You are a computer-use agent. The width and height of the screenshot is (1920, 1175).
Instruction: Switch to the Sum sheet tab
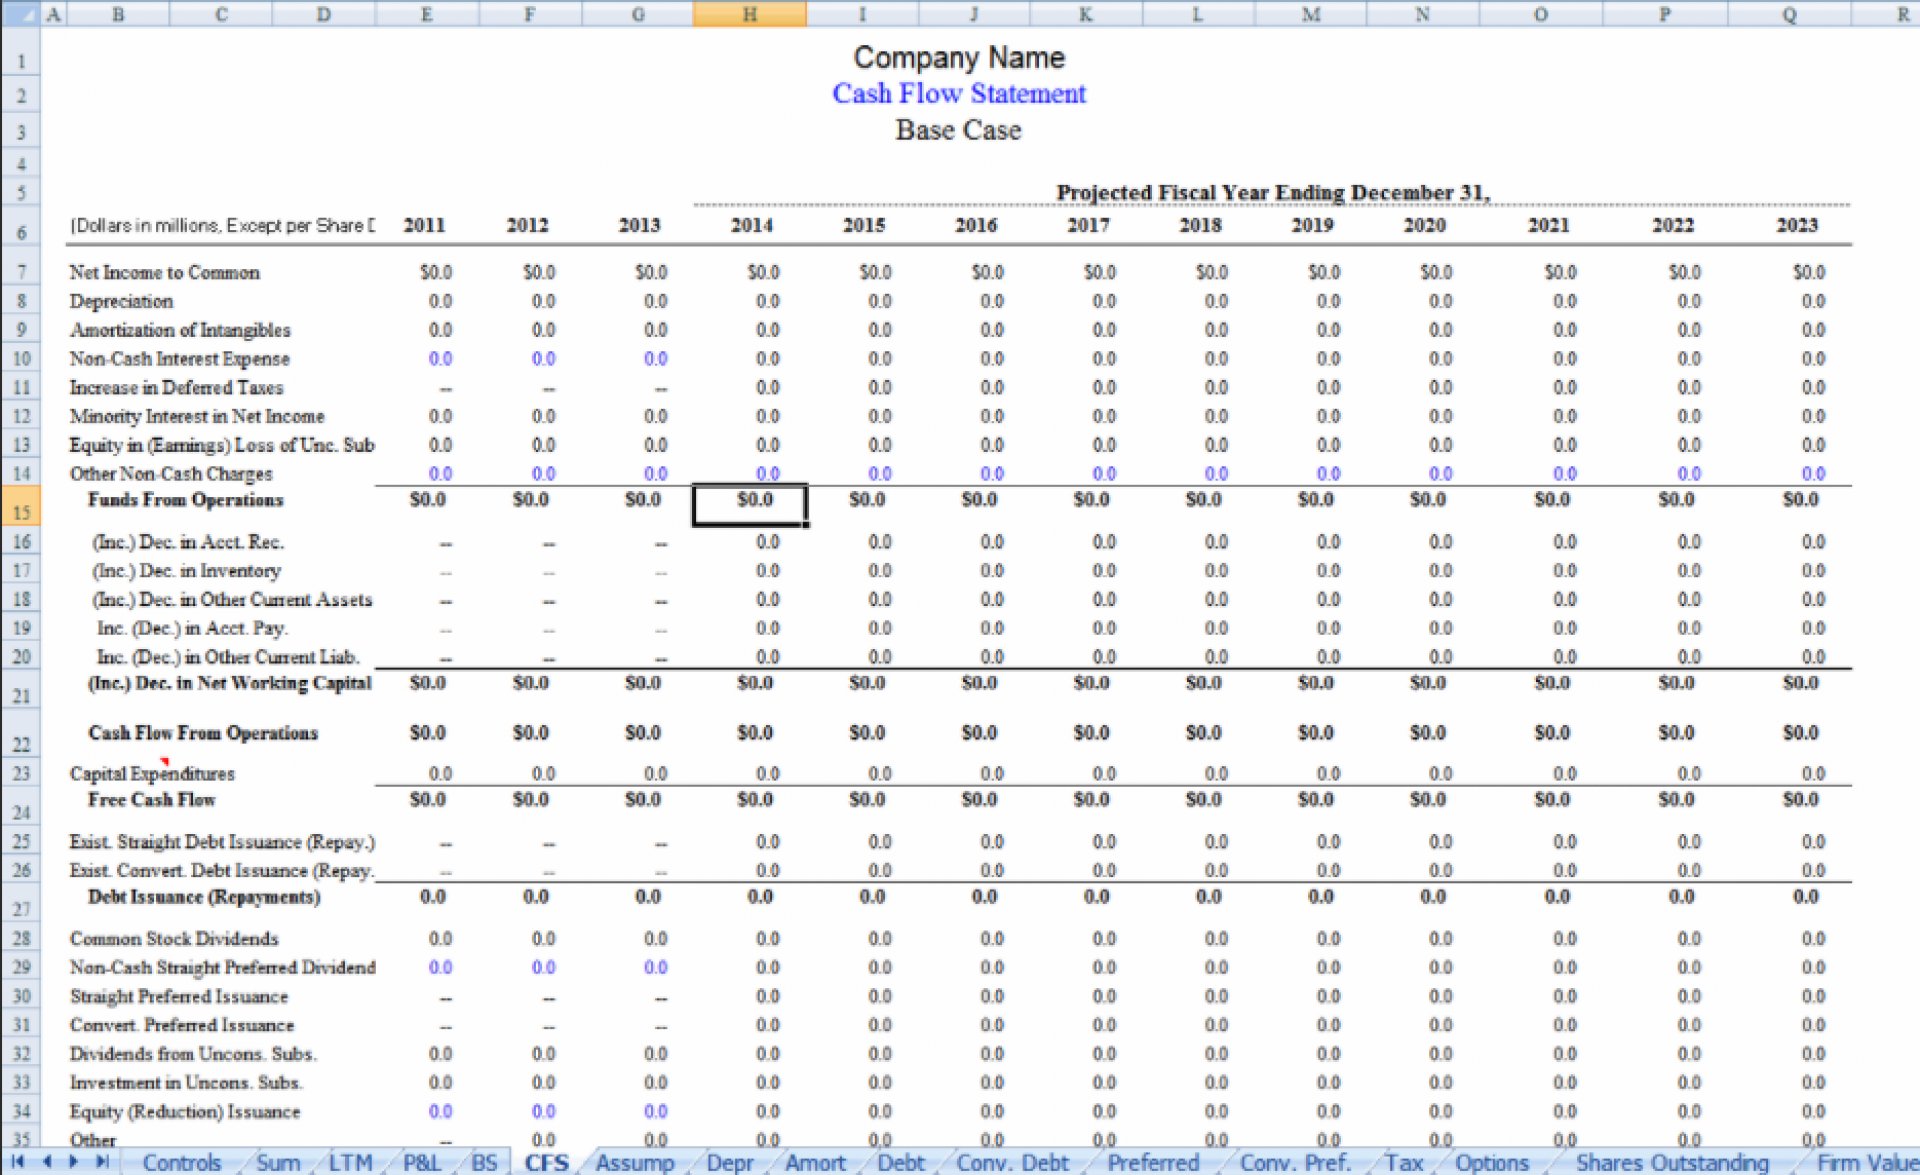coord(278,1163)
